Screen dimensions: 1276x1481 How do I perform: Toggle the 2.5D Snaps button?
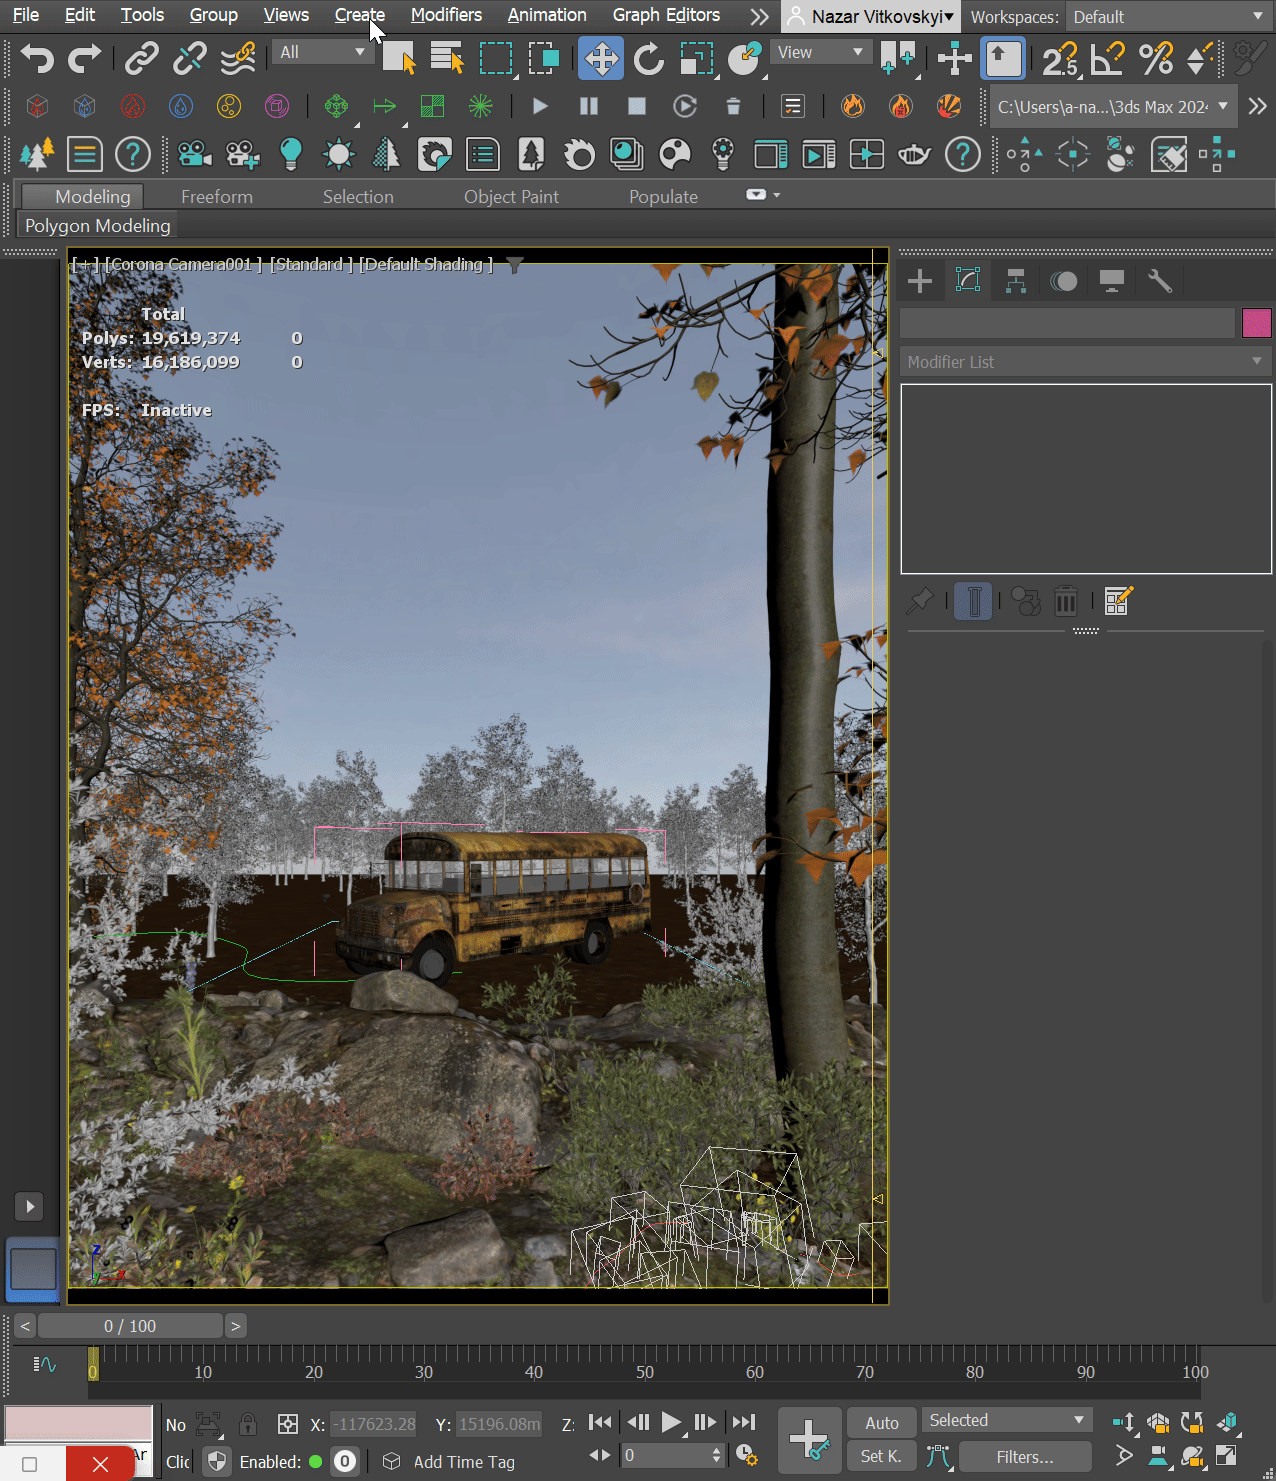coord(1060,59)
